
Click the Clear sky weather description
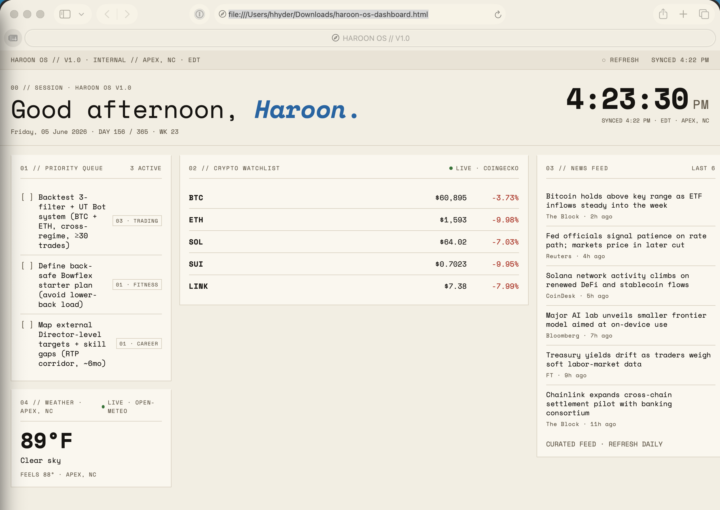40,460
